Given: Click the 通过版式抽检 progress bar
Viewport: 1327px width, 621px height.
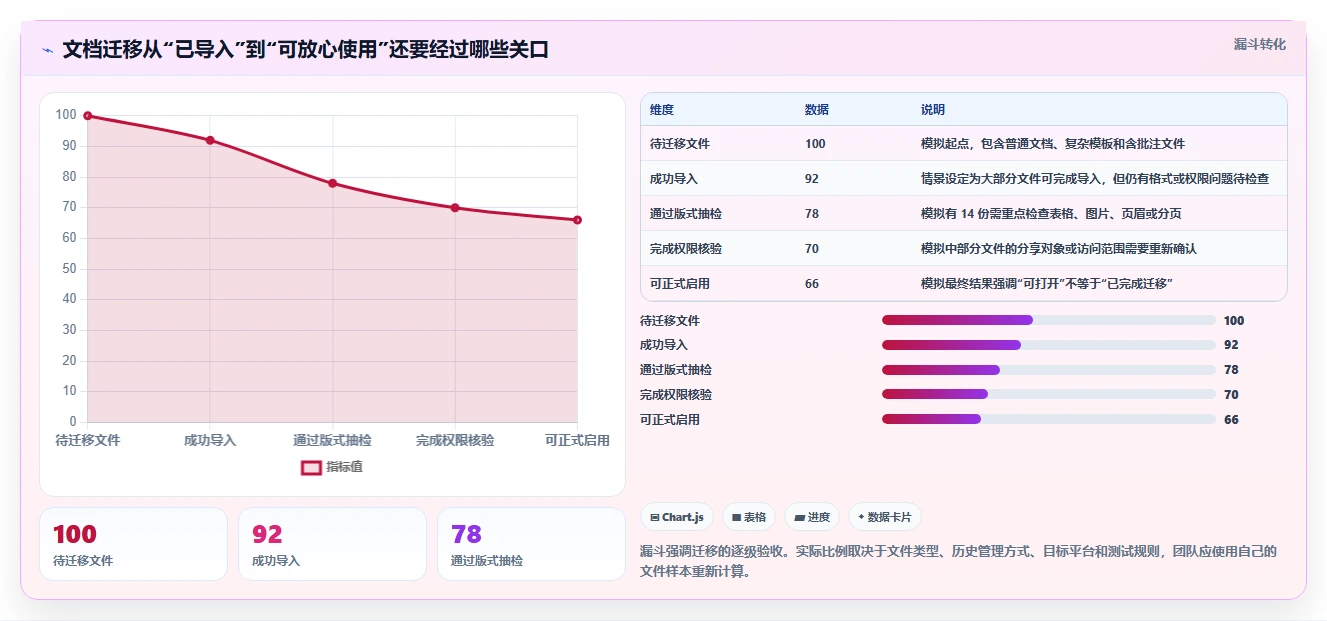Looking at the screenshot, I should tap(1049, 370).
